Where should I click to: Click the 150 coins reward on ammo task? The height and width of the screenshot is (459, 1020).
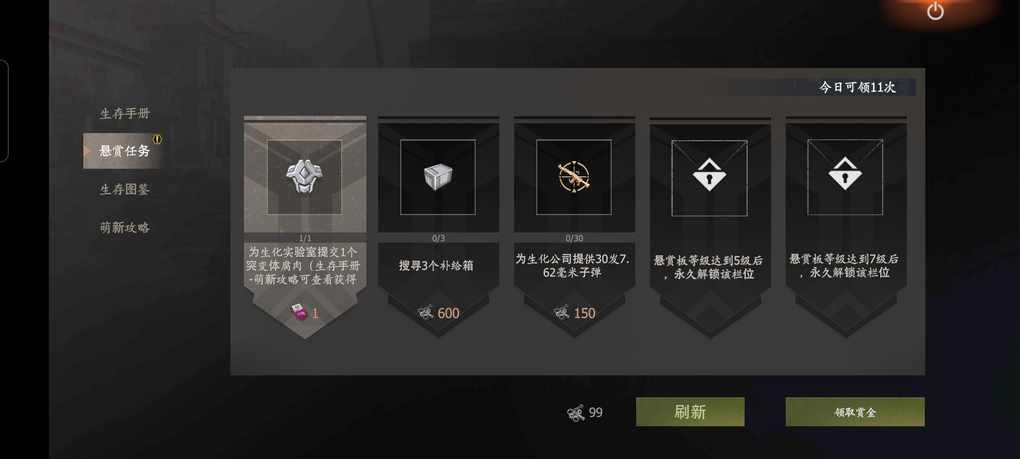(574, 313)
